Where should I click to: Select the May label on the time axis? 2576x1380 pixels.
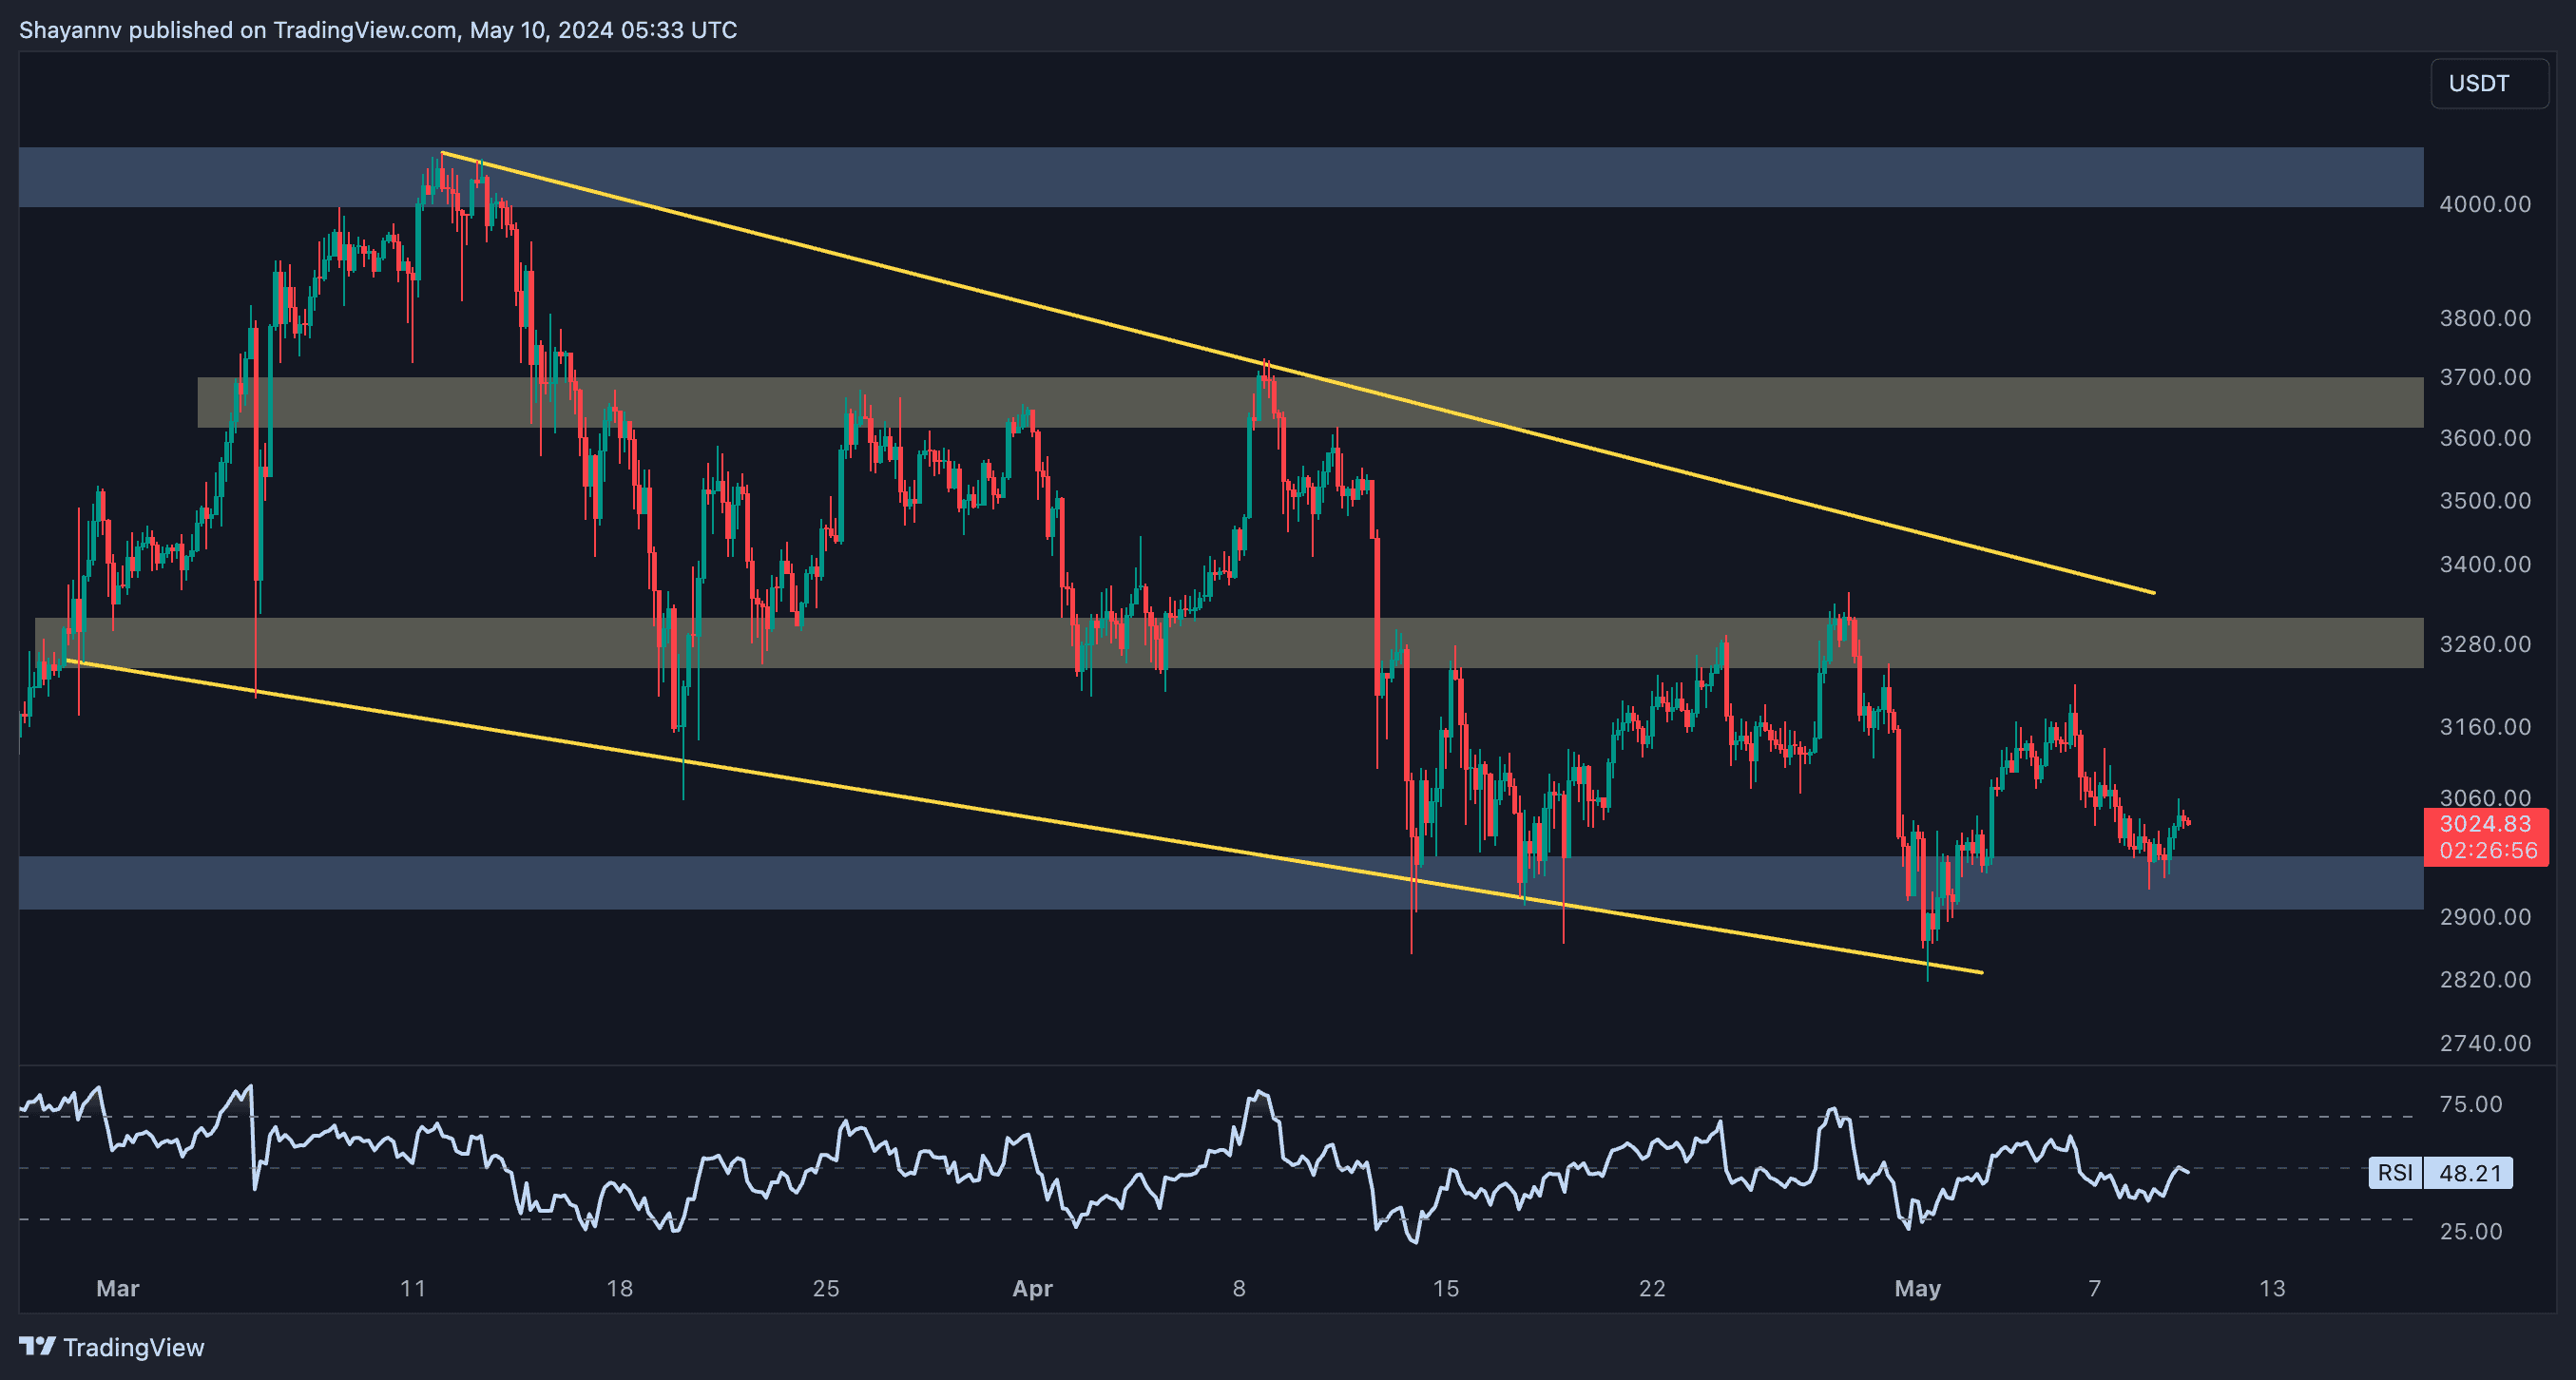coord(1920,1289)
